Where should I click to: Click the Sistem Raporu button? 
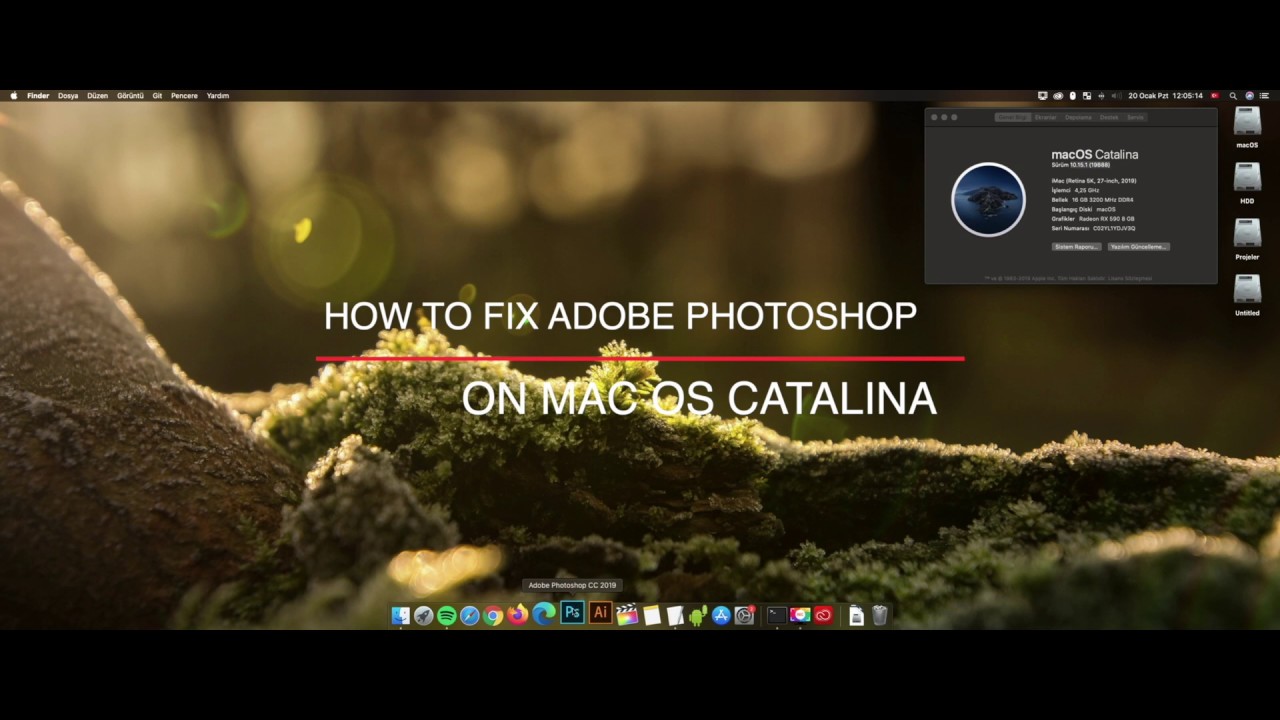pyautogui.click(x=1076, y=246)
